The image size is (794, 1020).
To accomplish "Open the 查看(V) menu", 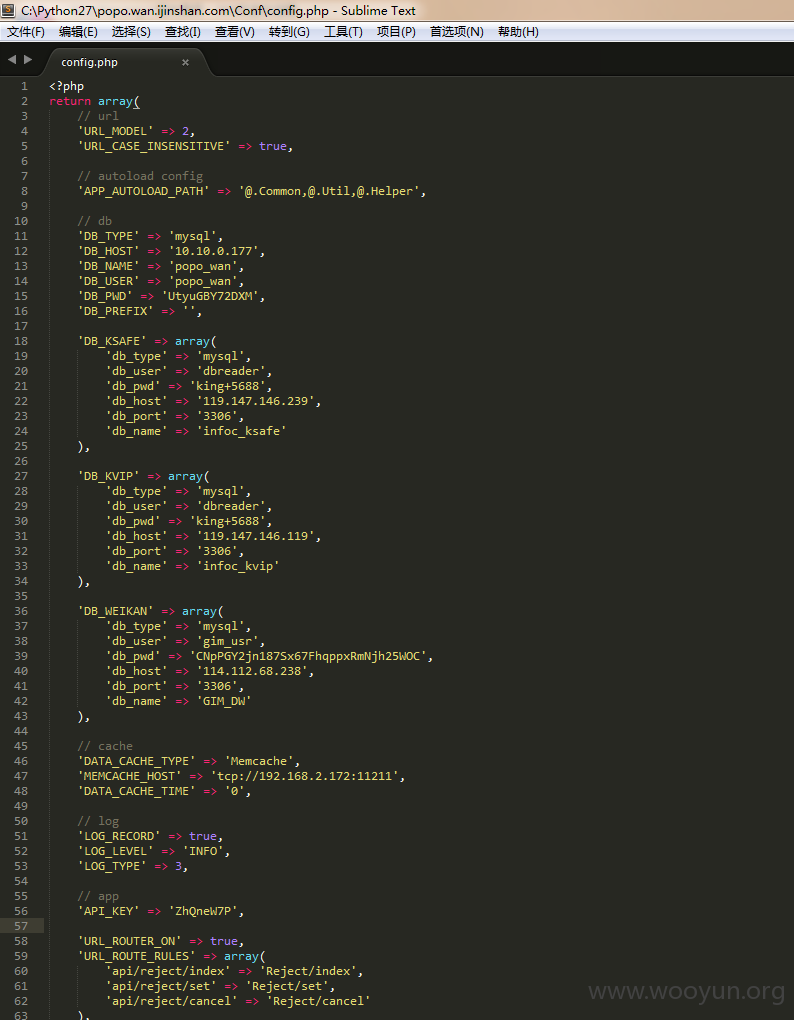I will tap(235, 32).
